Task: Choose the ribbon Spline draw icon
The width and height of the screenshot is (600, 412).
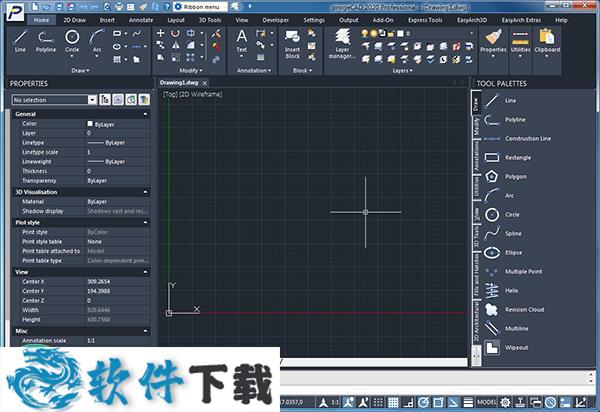Action: (x=137, y=34)
